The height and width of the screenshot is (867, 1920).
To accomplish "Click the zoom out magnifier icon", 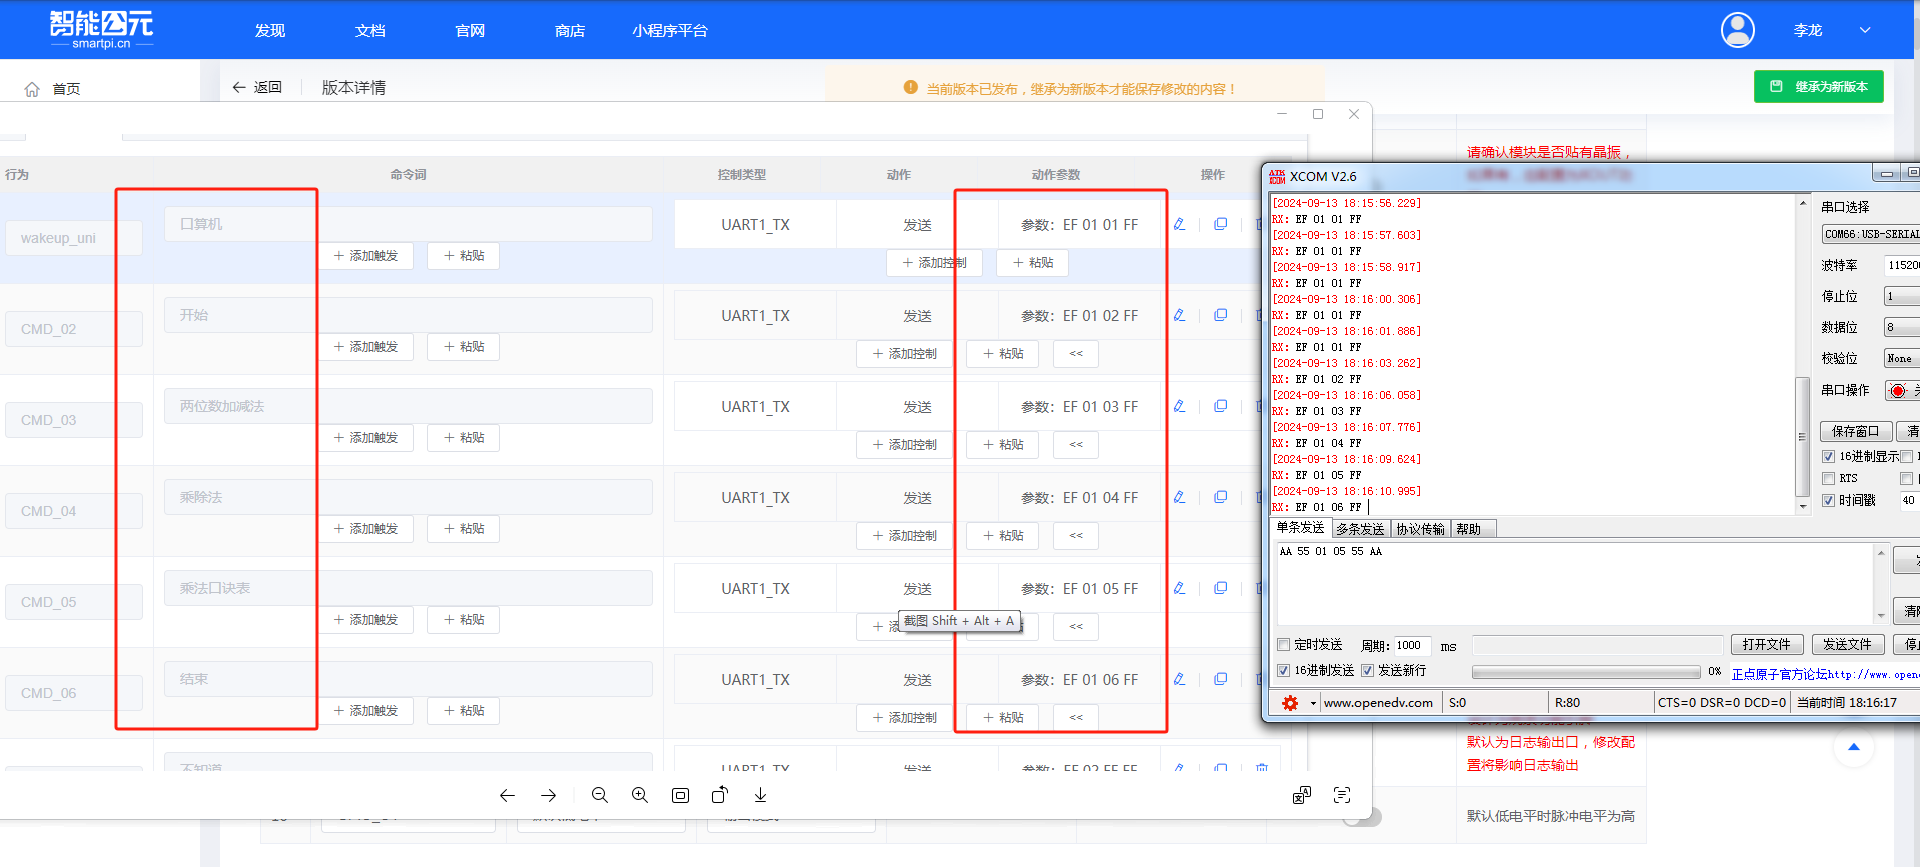I will click(600, 795).
